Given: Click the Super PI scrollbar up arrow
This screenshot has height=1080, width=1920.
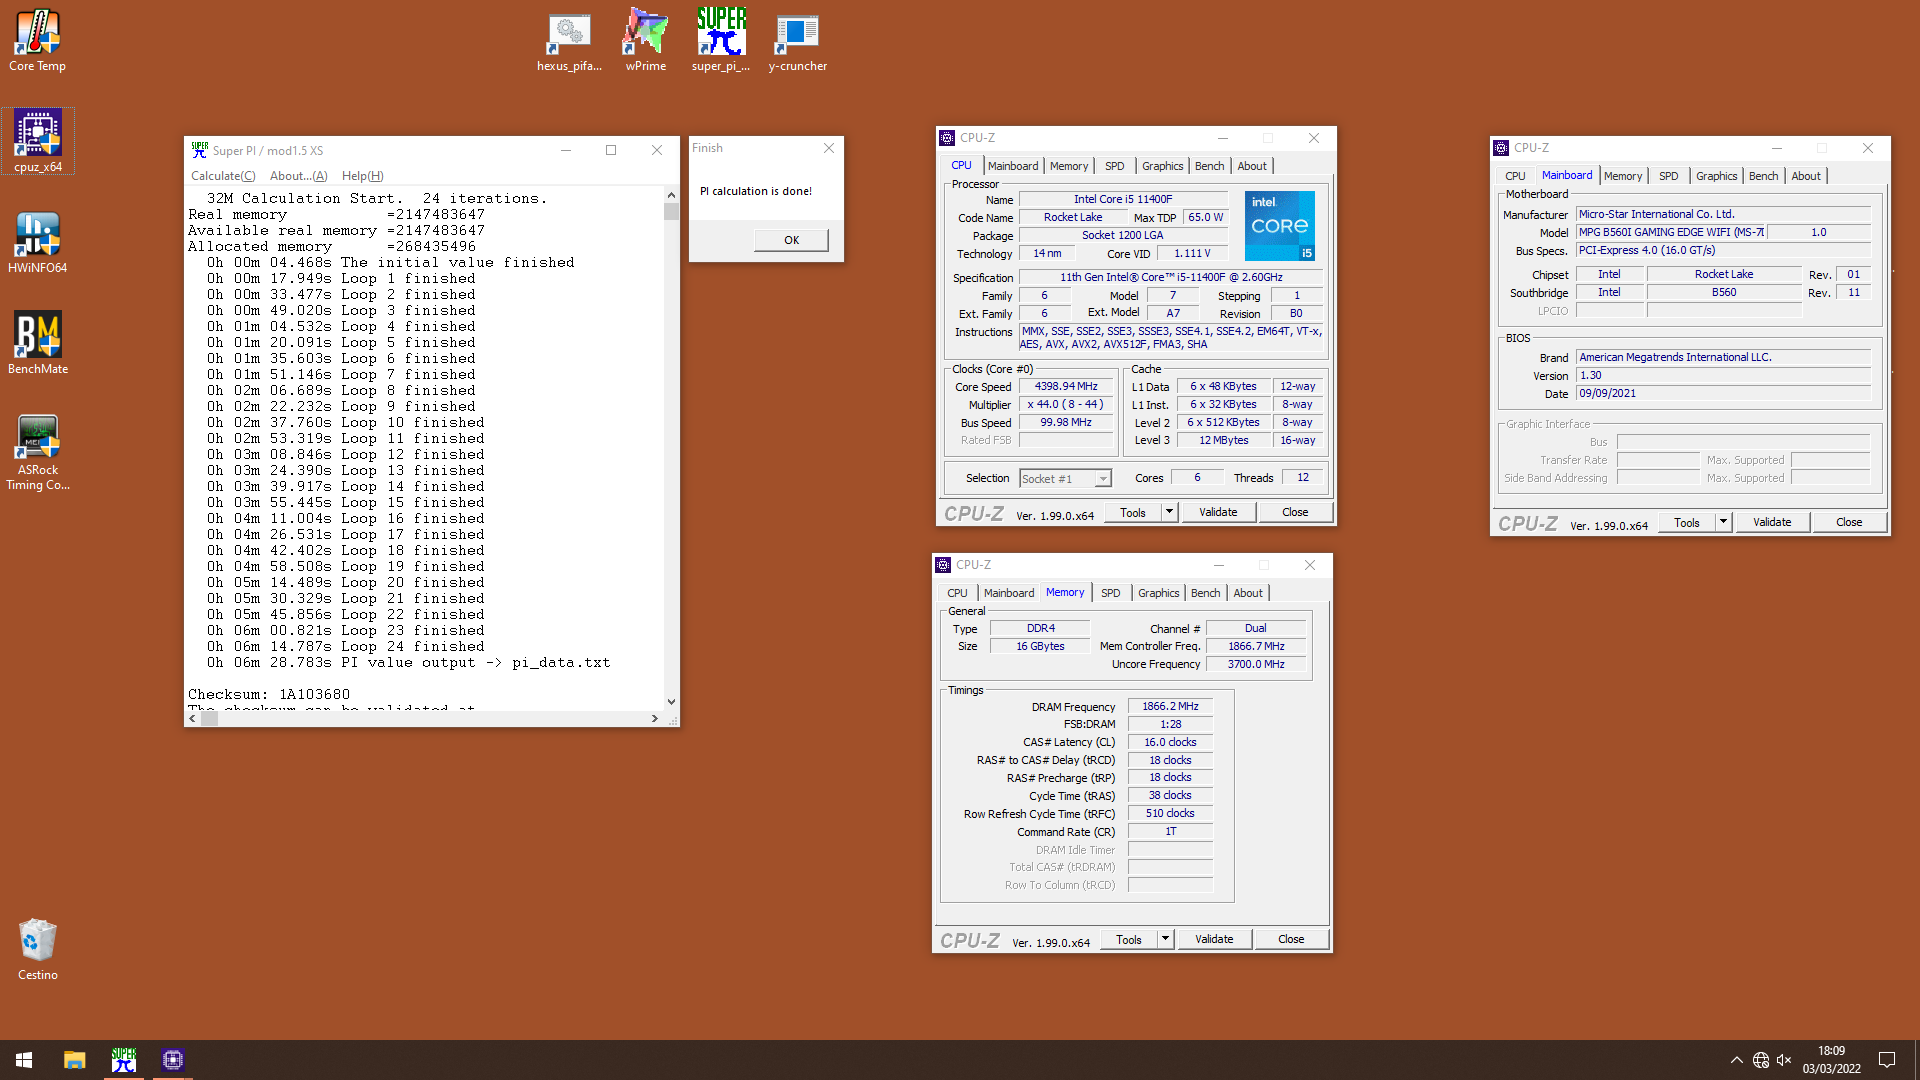Looking at the screenshot, I should point(671,195).
